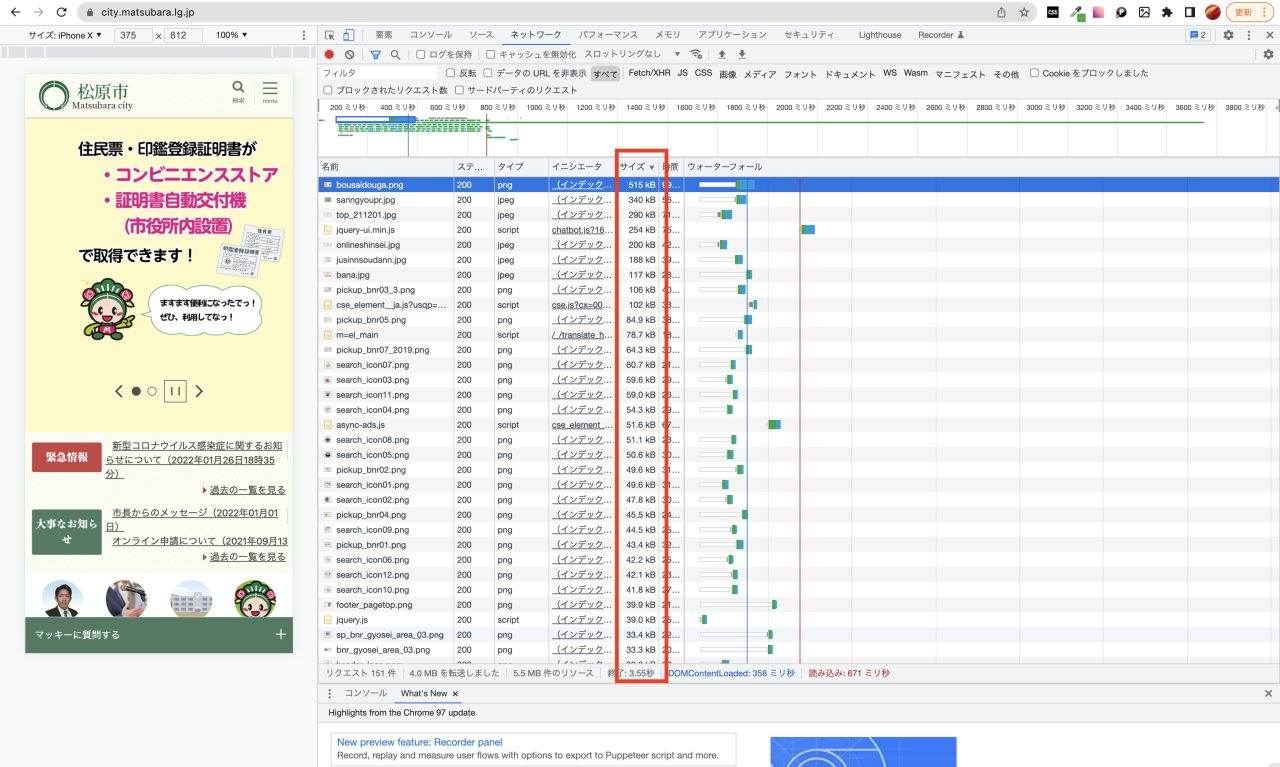This screenshot has height=767, width=1280.
Task: Open the Lighthouse tab
Action: tap(879, 35)
